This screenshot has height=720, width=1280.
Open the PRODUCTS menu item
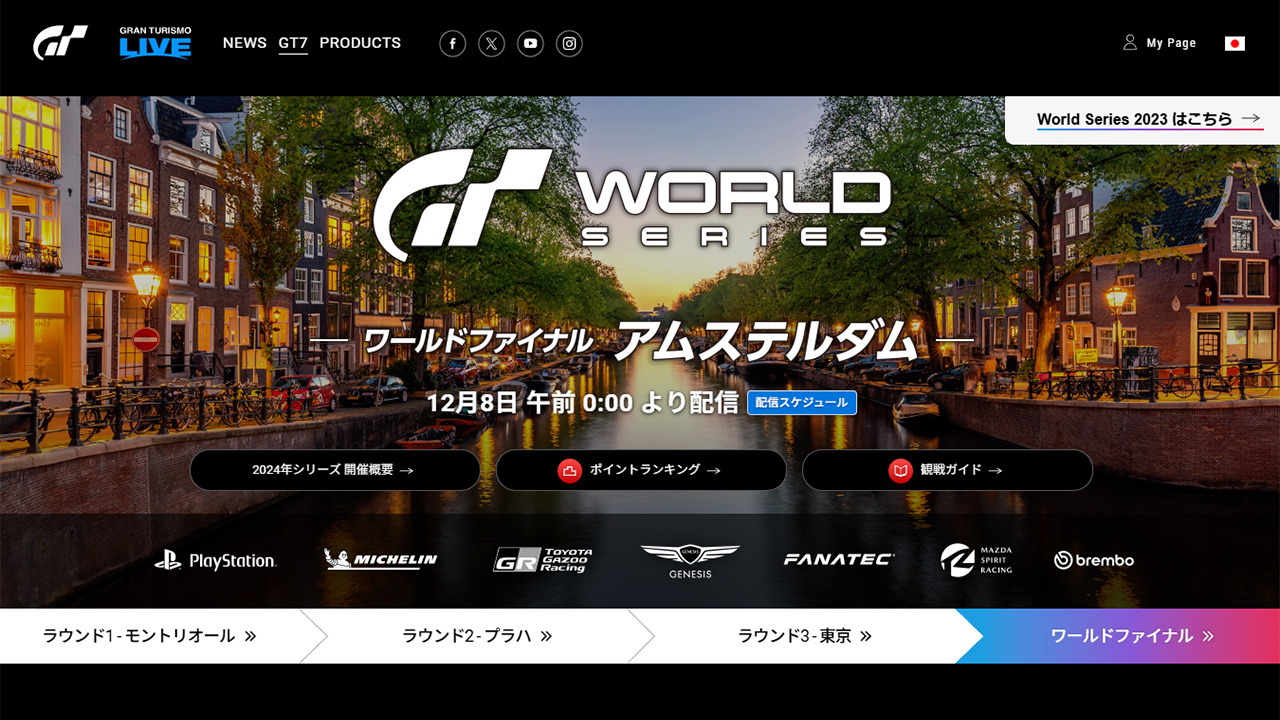(x=360, y=43)
